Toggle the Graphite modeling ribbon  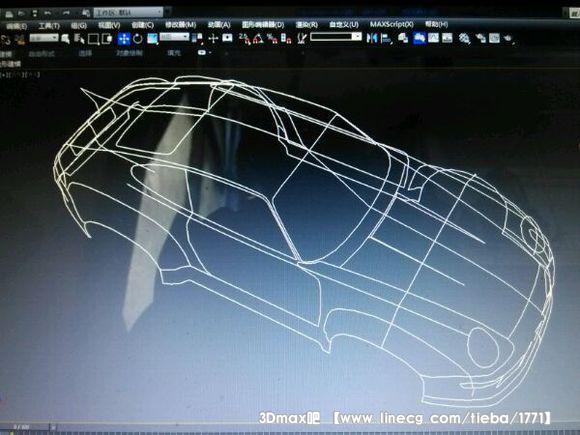click(419, 38)
